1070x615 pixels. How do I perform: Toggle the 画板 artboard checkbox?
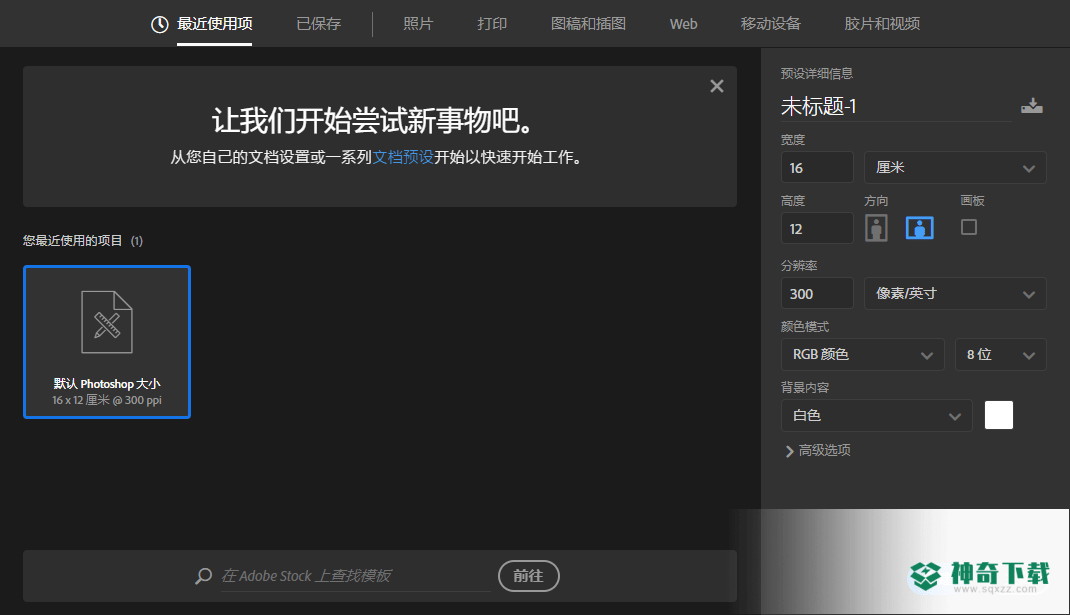tap(968, 227)
